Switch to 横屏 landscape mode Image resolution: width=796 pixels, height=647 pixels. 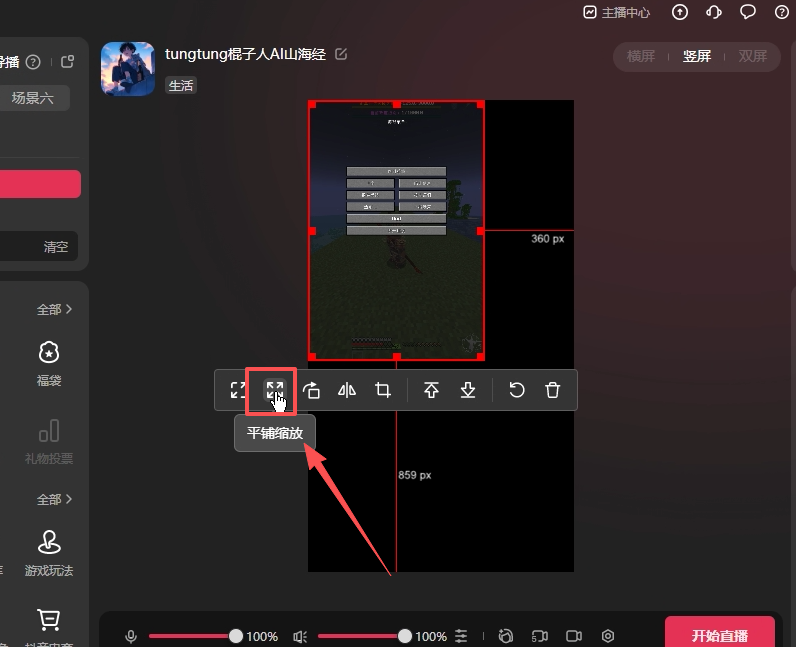641,56
